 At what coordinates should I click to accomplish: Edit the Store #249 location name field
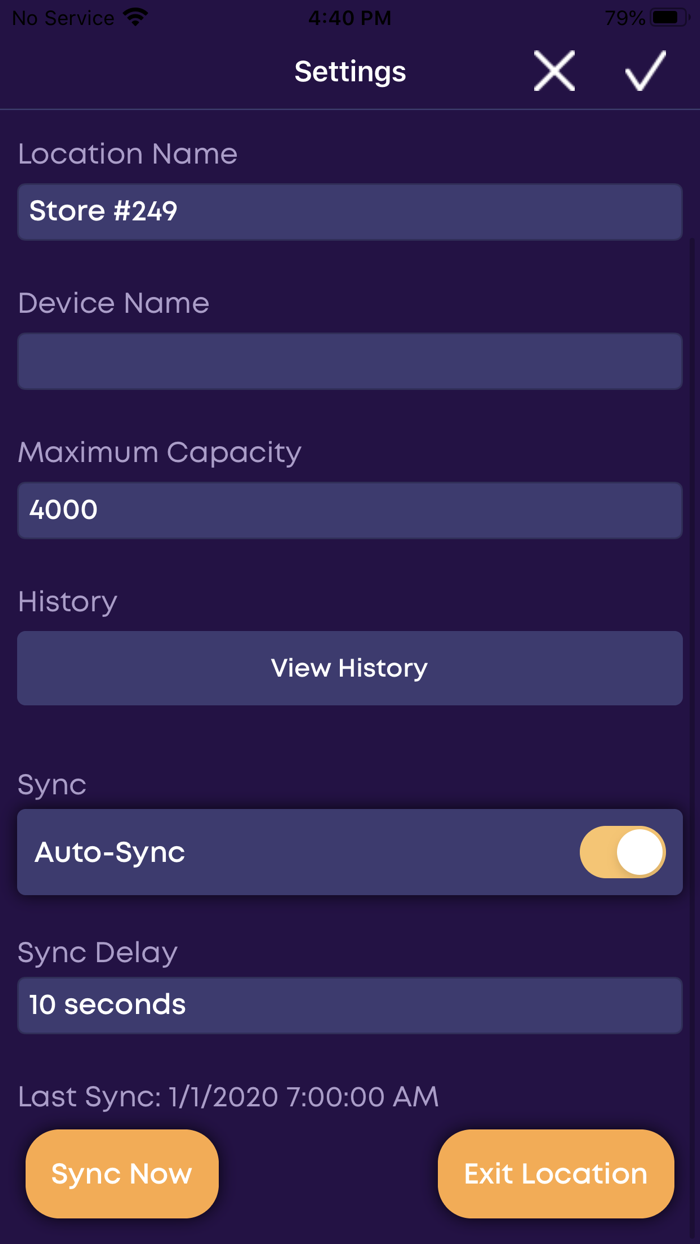pyautogui.click(x=350, y=211)
